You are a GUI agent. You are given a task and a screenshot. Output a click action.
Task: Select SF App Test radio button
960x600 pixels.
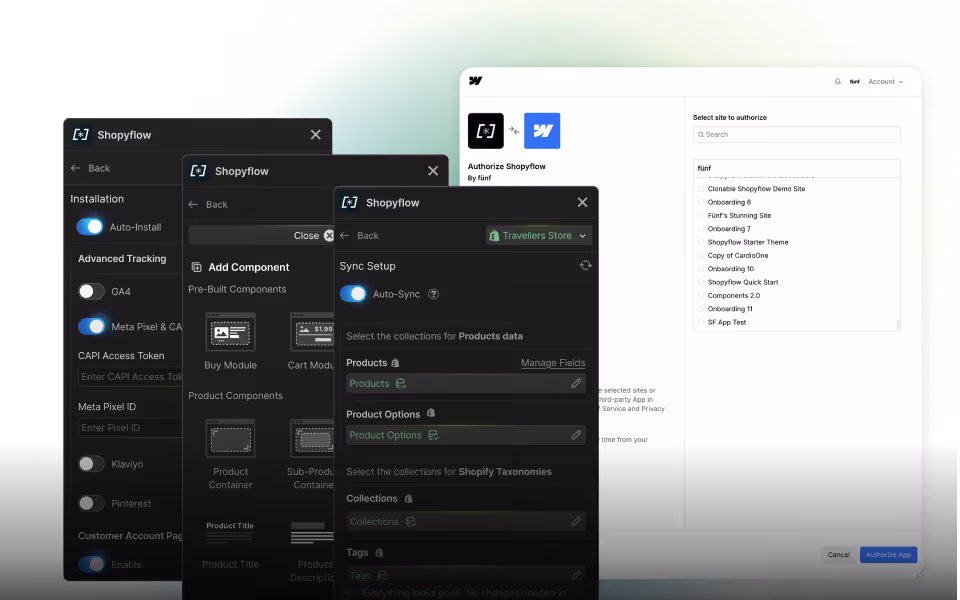tap(701, 322)
